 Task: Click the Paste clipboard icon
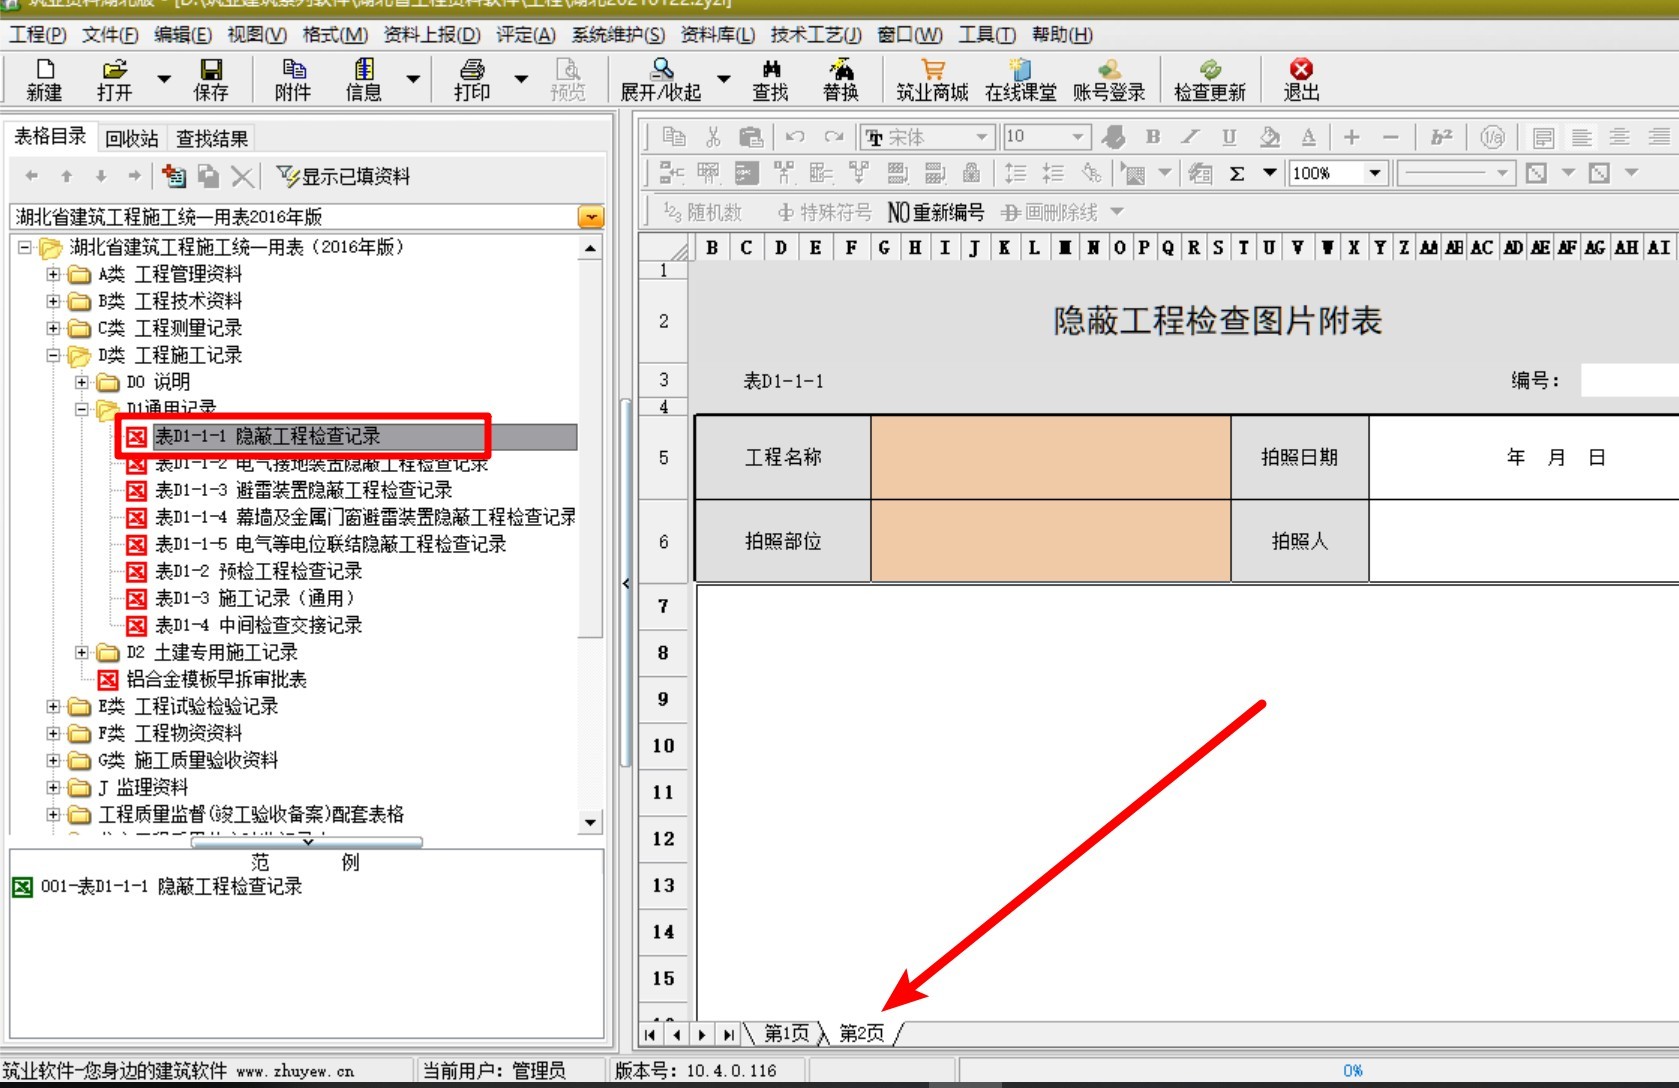(x=751, y=137)
